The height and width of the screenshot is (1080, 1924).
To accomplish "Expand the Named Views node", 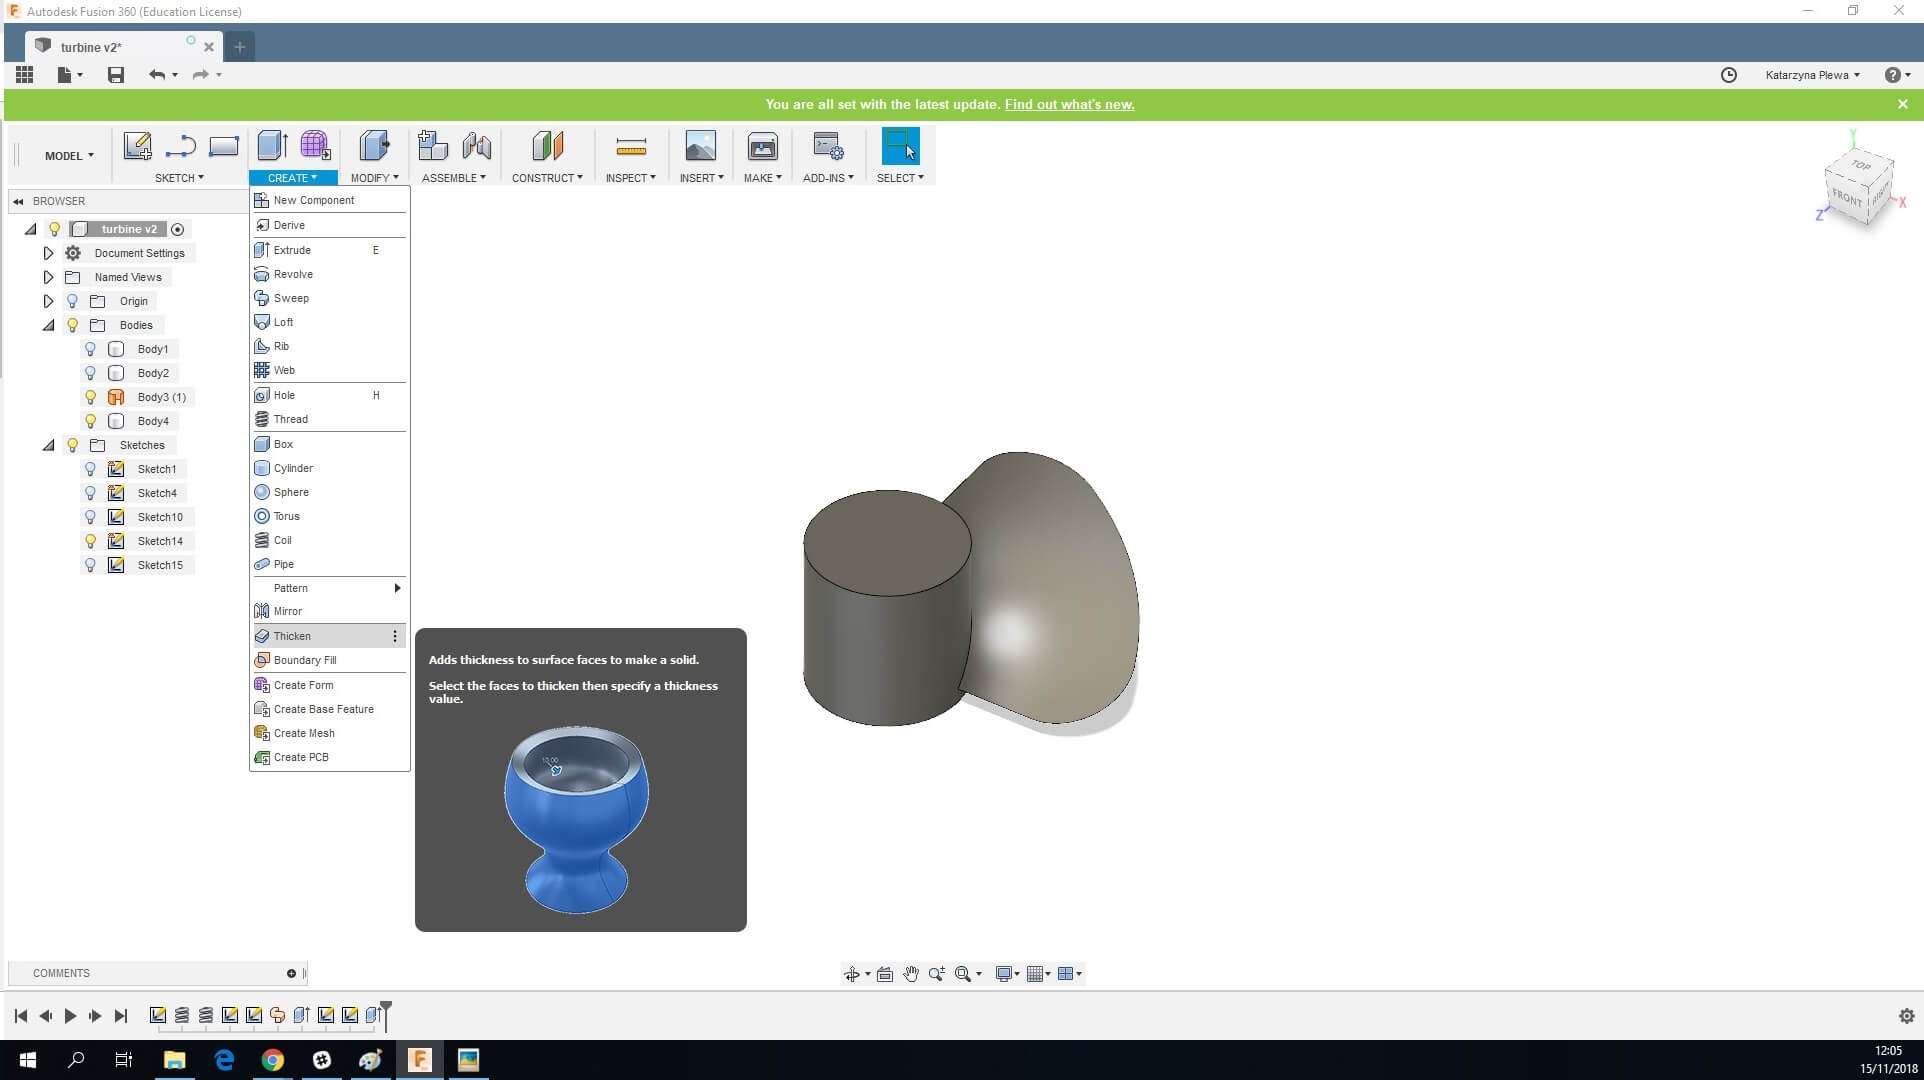I will pyautogui.click(x=48, y=277).
